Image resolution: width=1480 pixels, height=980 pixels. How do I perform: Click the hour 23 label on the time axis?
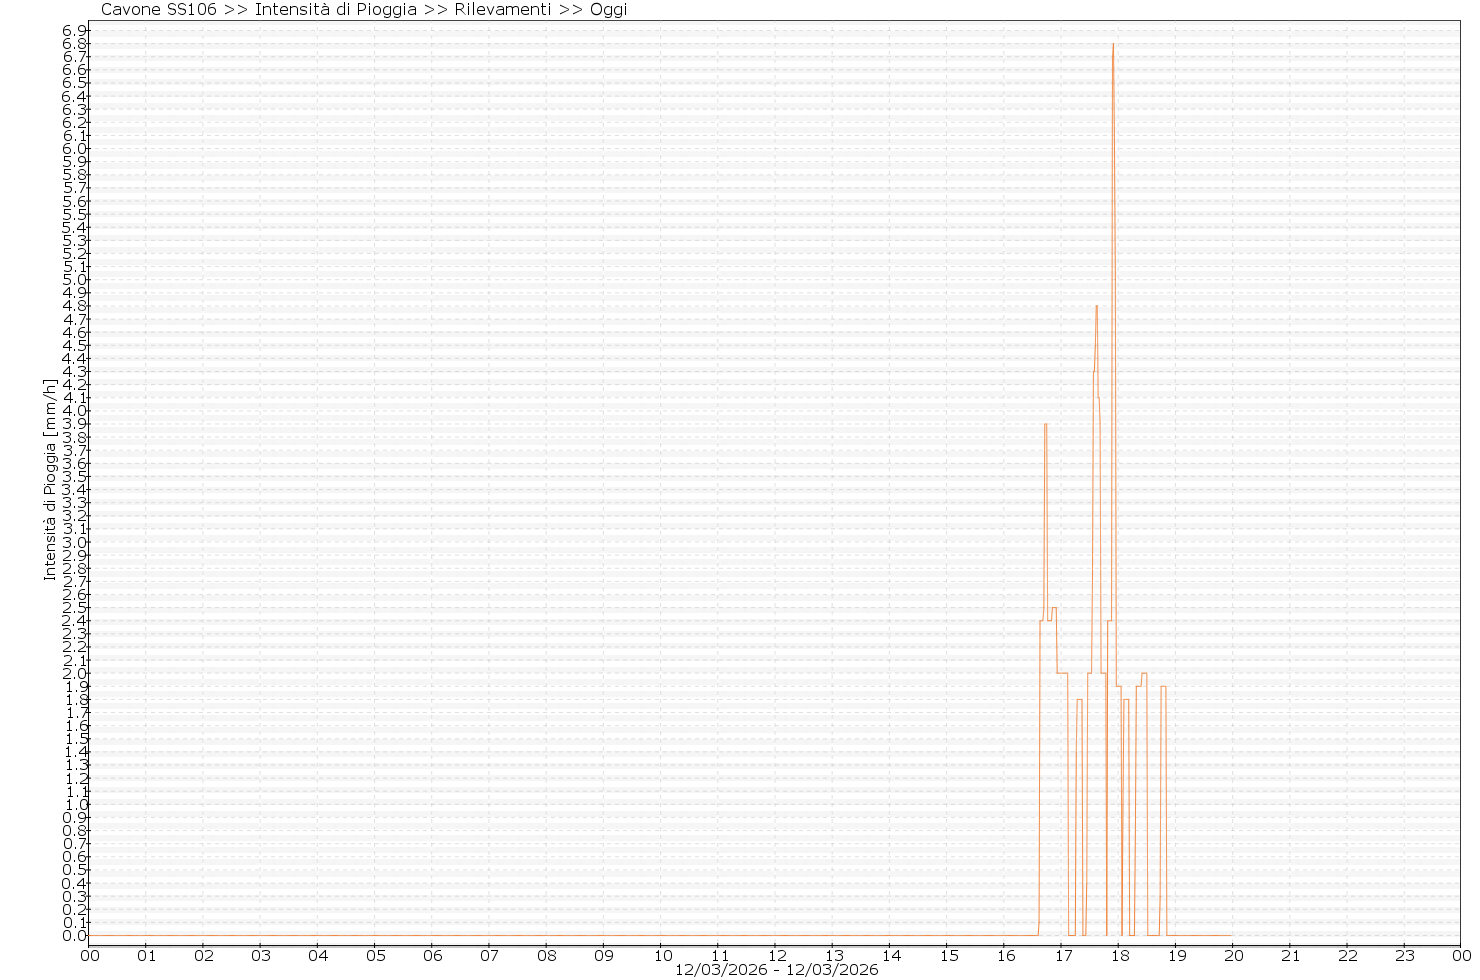point(1404,955)
